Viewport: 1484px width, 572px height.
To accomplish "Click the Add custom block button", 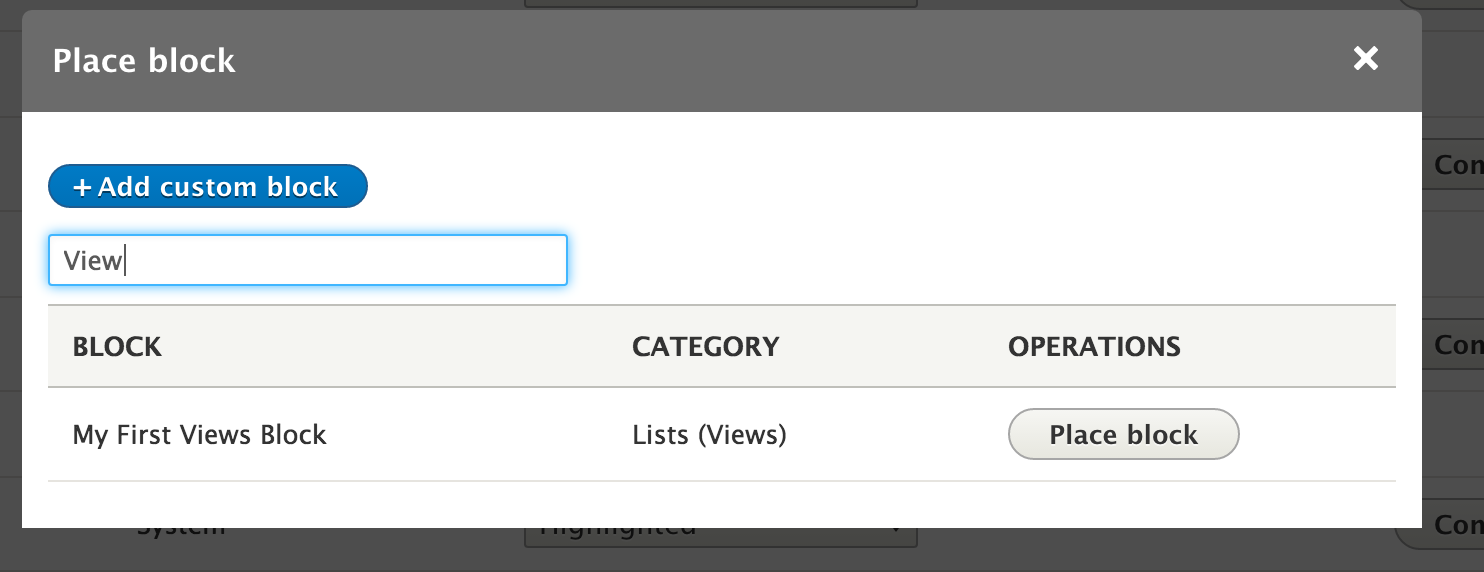I will (208, 187).
